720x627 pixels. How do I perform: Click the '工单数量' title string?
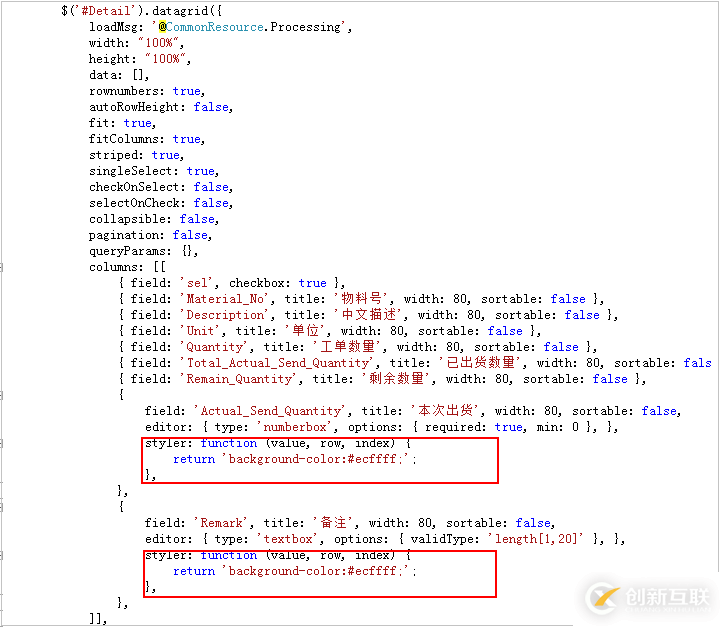pyautogui.click(x=347, y=347)
